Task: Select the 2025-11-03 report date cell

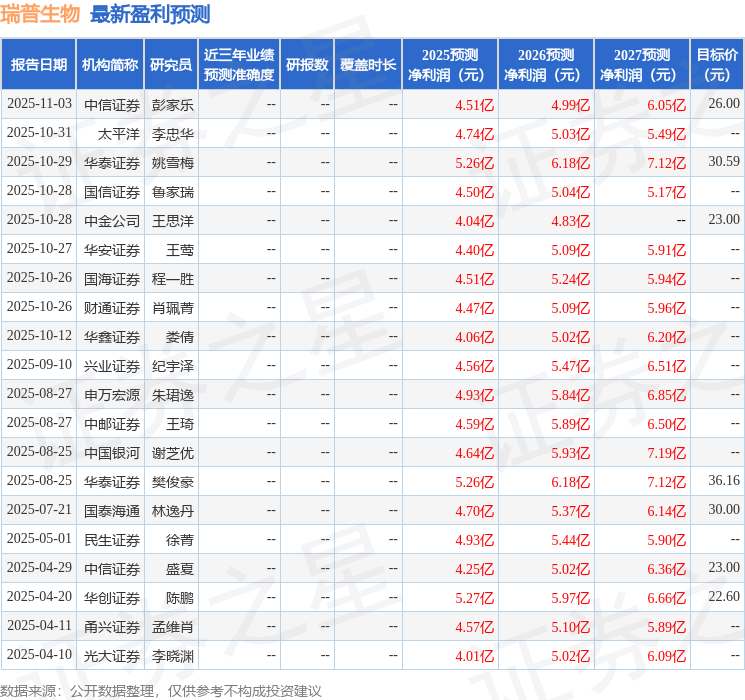Action: 39,104
